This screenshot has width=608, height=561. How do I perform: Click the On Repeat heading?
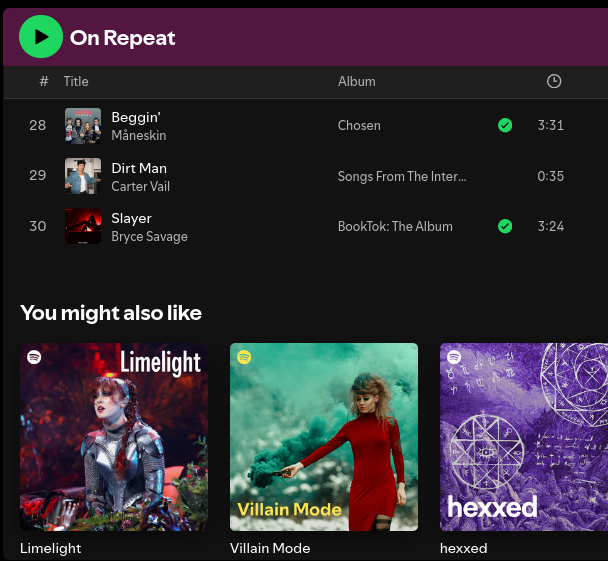(123, 38)
